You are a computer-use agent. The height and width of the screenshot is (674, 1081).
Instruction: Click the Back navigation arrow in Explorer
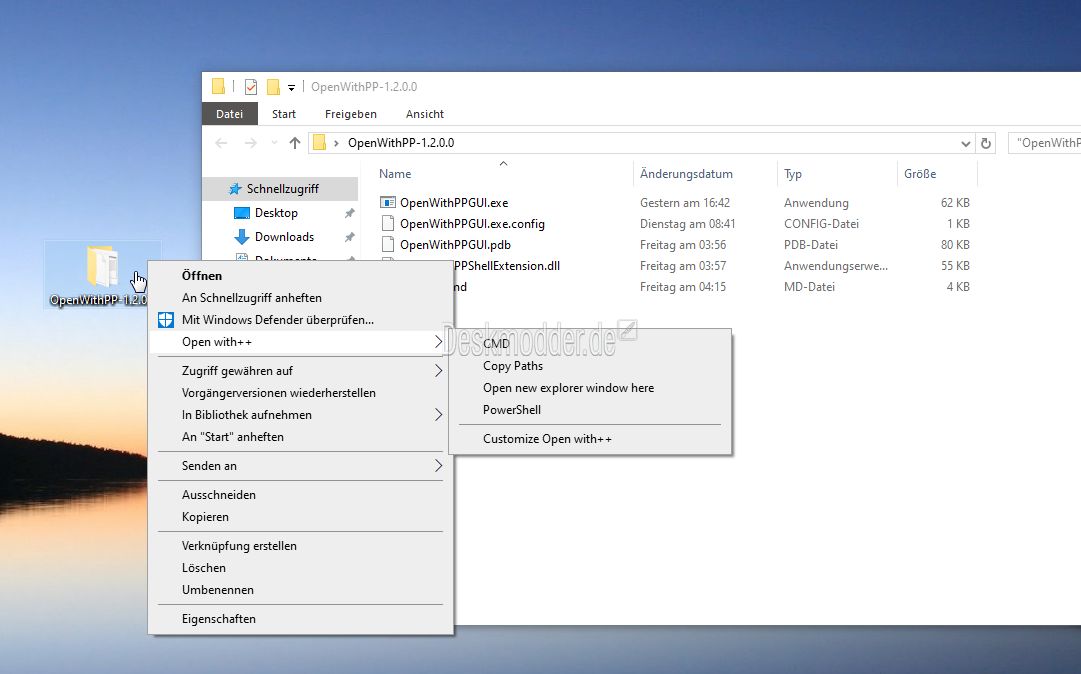click(221, 143)
